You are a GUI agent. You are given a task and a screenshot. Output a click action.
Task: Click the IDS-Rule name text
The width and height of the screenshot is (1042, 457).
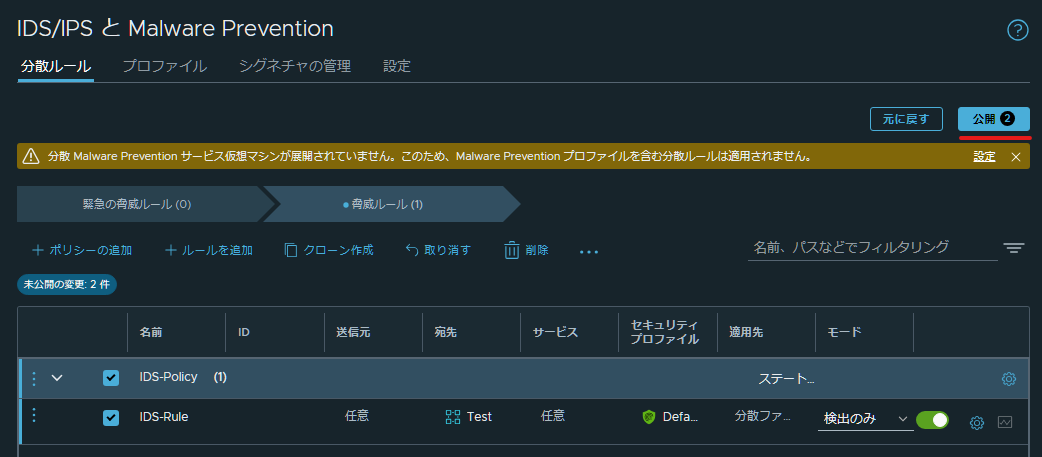(x=163, y=417)
